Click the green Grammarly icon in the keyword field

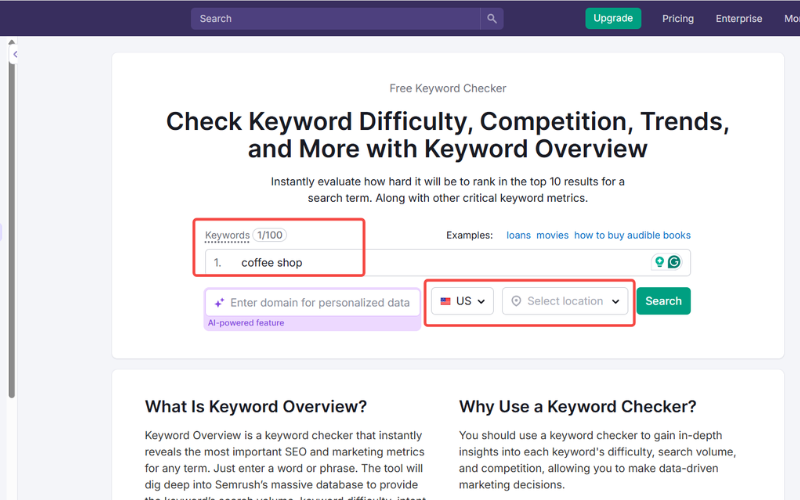click(674, 262)
